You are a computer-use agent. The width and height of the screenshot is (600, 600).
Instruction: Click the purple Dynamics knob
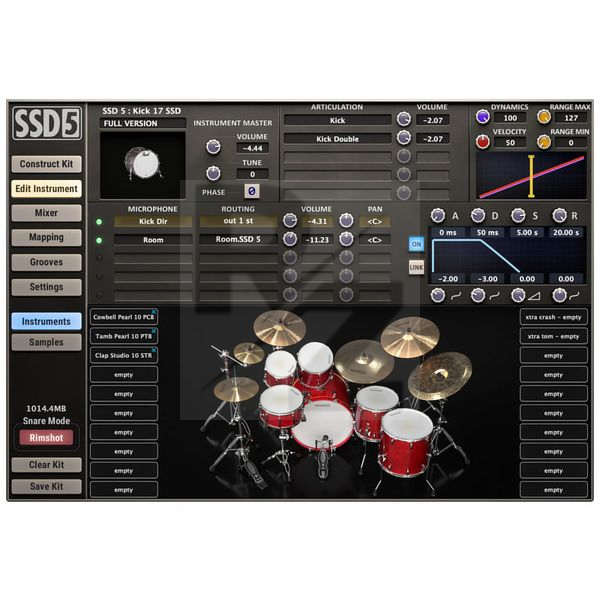(483, 117)
